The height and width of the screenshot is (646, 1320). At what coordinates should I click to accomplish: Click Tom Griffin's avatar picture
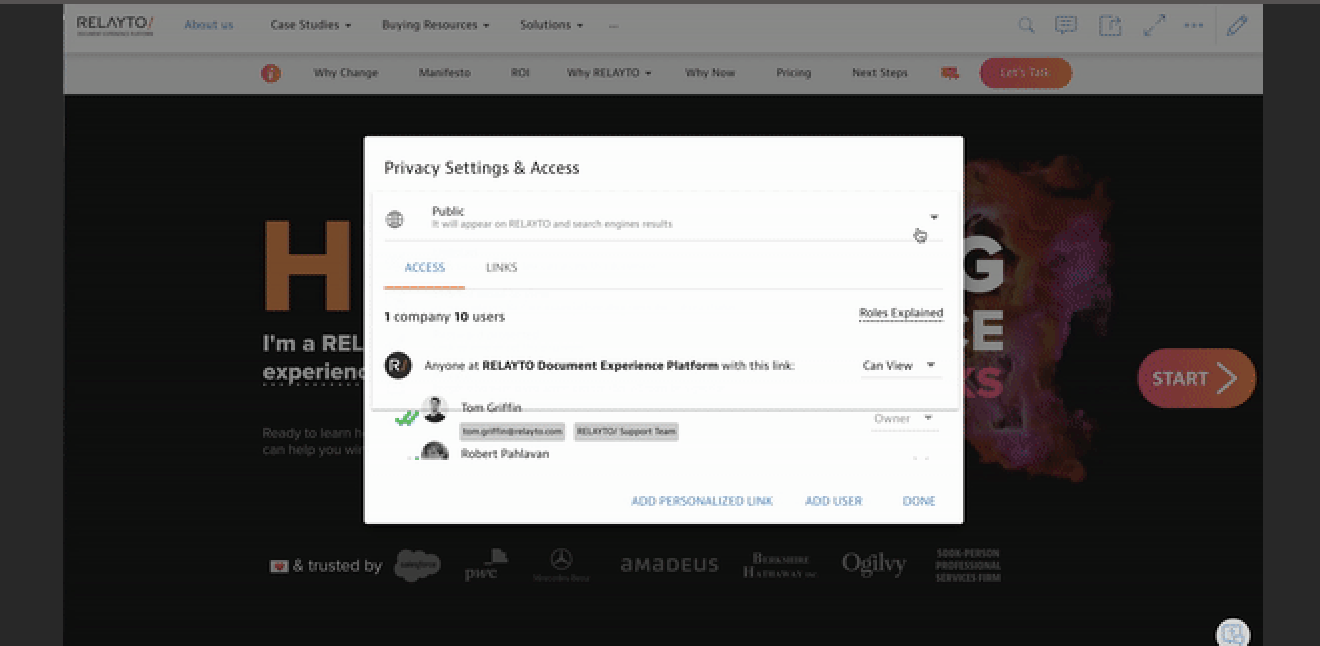(x=434, y=408)
